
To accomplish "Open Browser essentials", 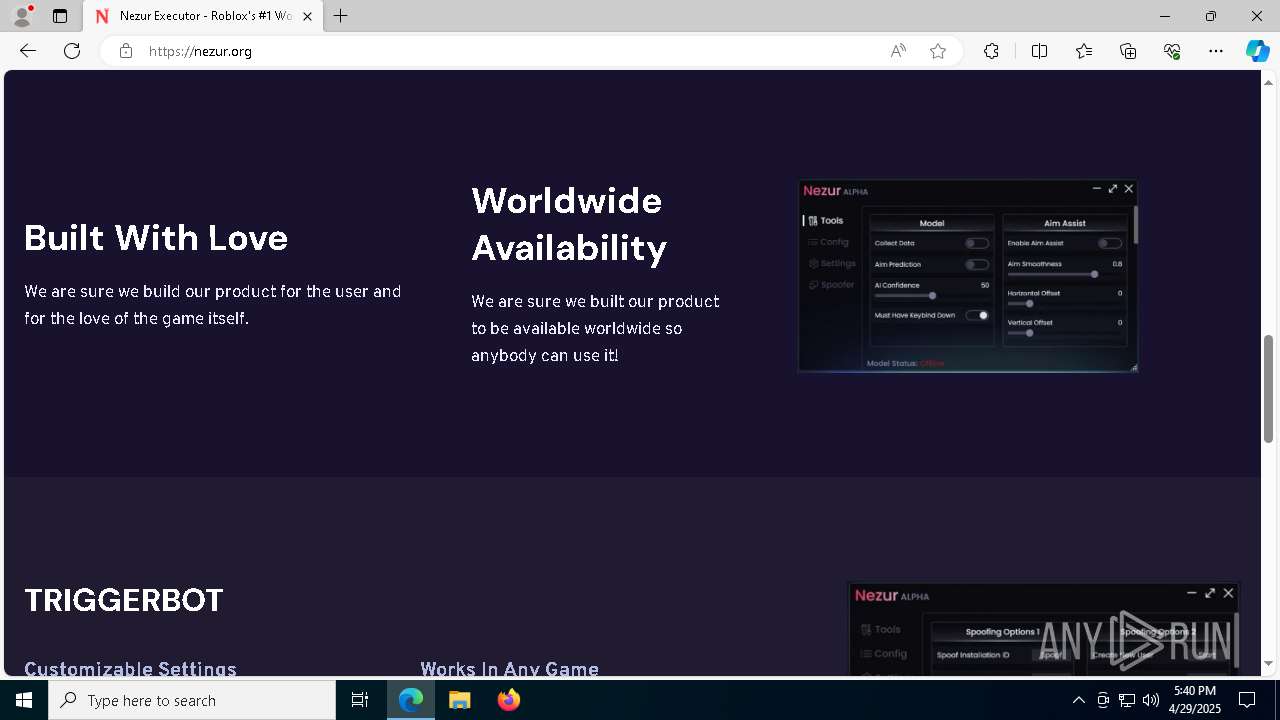I will (1172, 51).
